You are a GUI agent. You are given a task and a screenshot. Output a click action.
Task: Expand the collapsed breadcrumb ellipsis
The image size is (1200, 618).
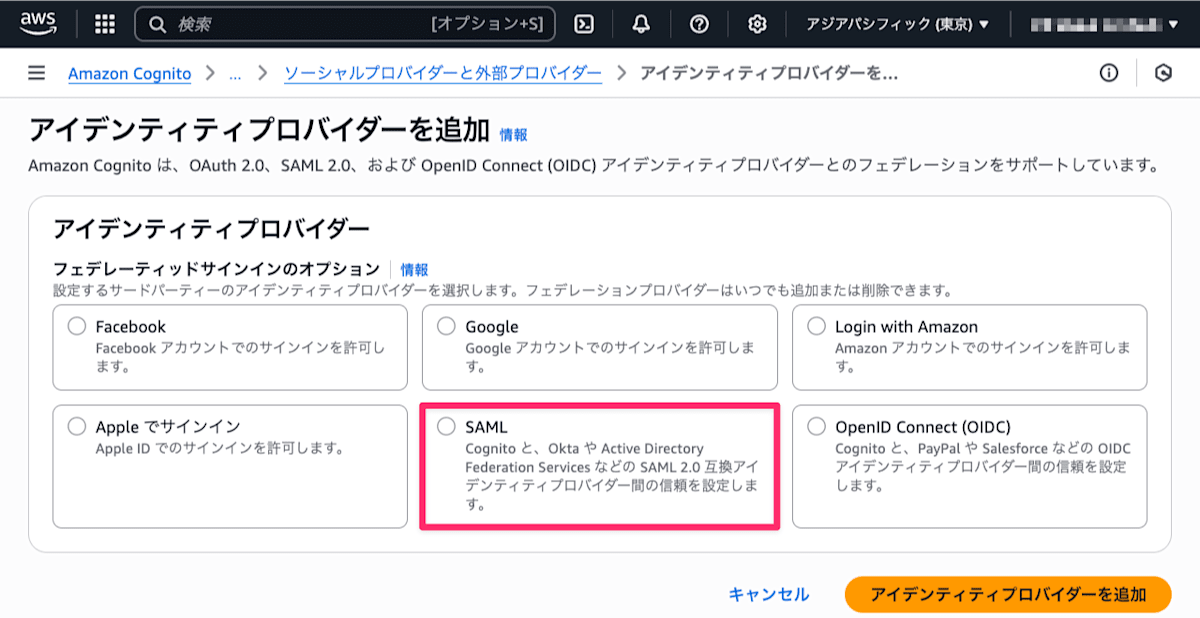click(235, 74)
